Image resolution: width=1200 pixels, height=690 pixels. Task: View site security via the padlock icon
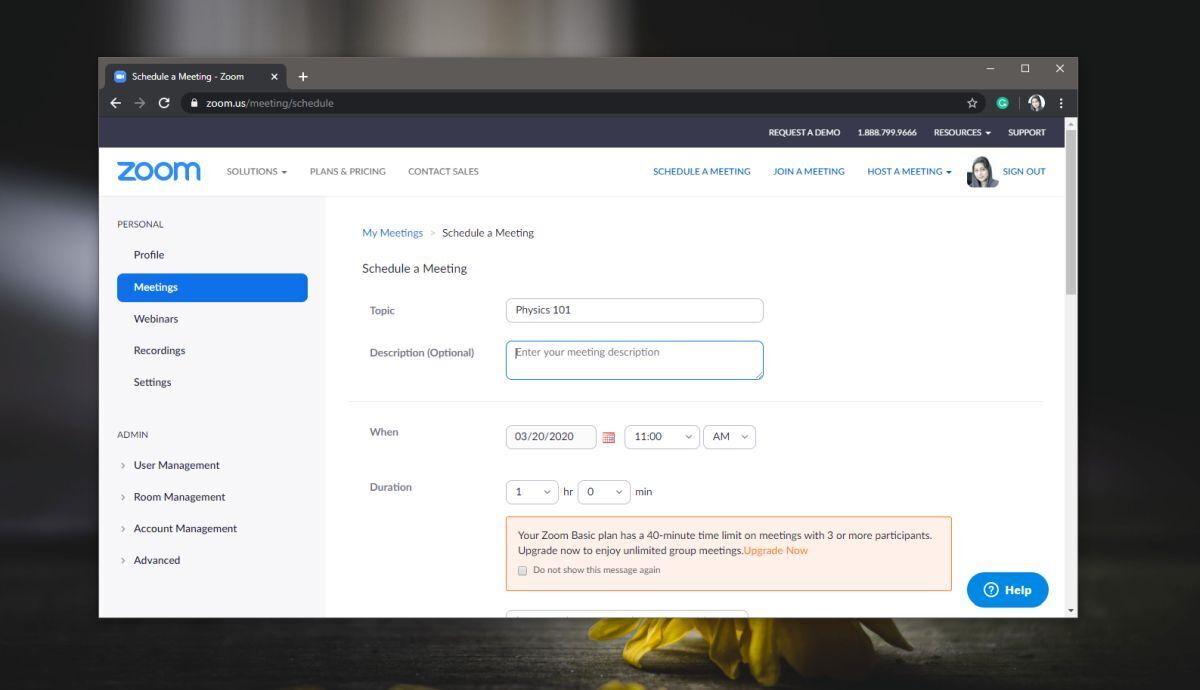point(194,102)
